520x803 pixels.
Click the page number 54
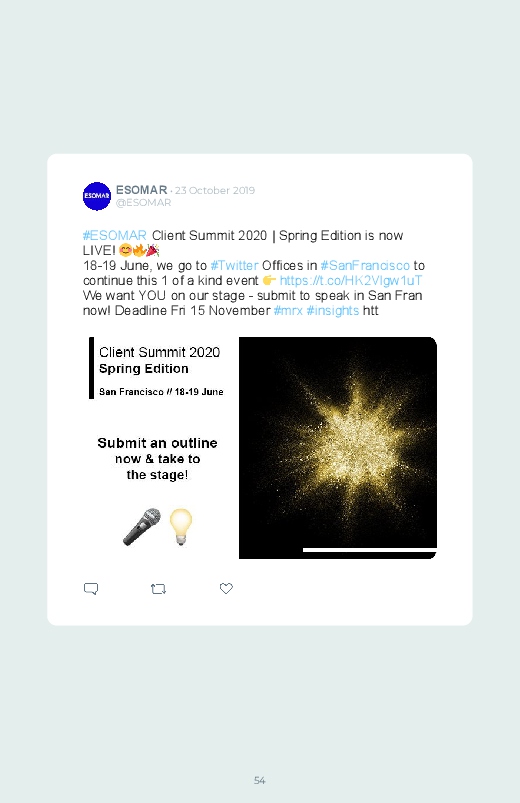pos(260,780)
